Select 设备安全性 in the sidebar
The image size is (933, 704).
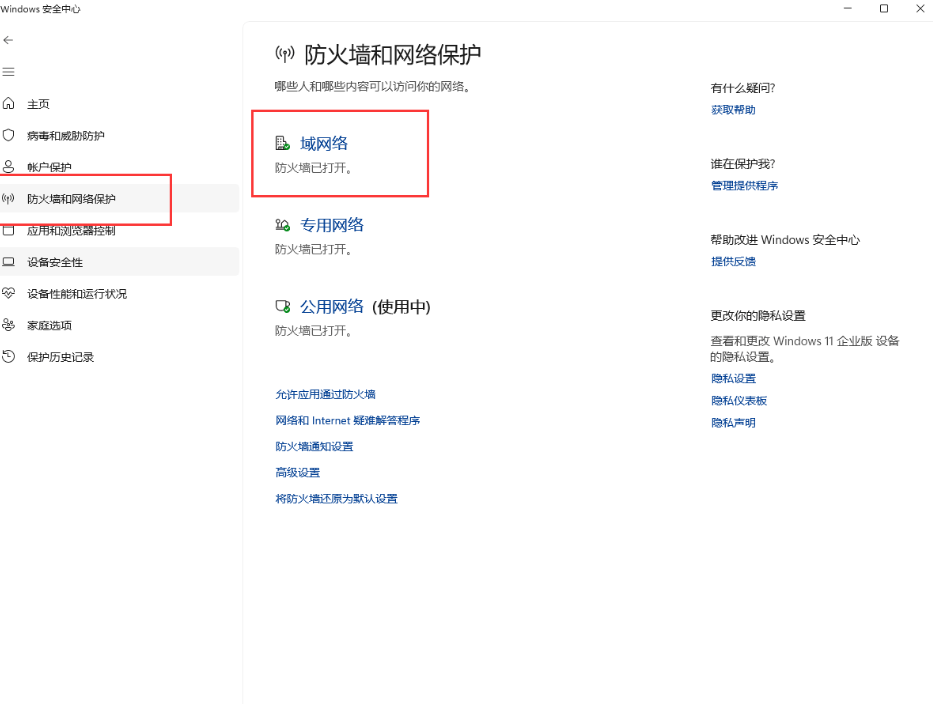(55, 262)
